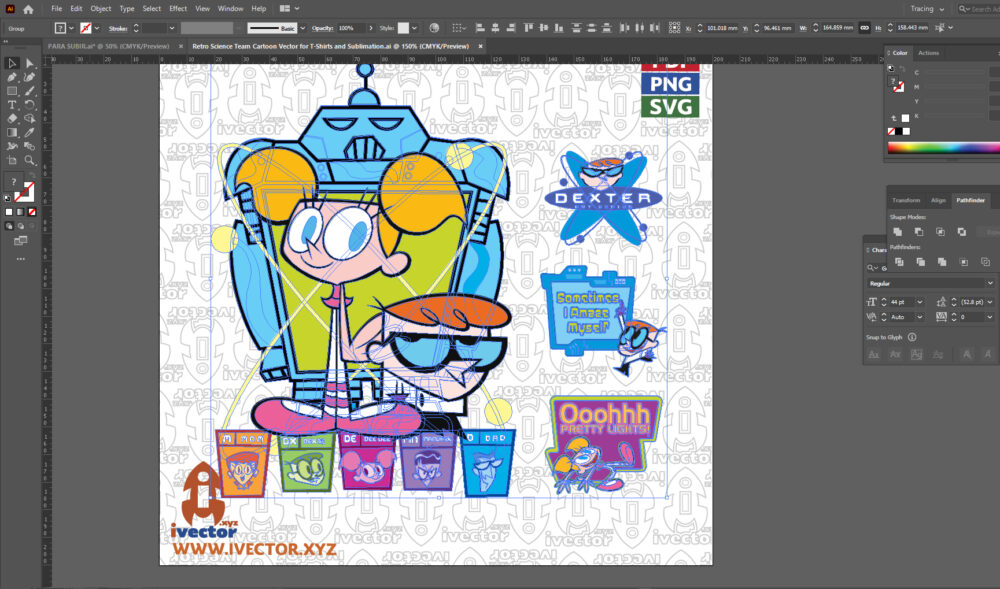This screenshot has width=1000, height=589.
Task: Select the Puppet Warp tool
Action: [x=11, y=147]
